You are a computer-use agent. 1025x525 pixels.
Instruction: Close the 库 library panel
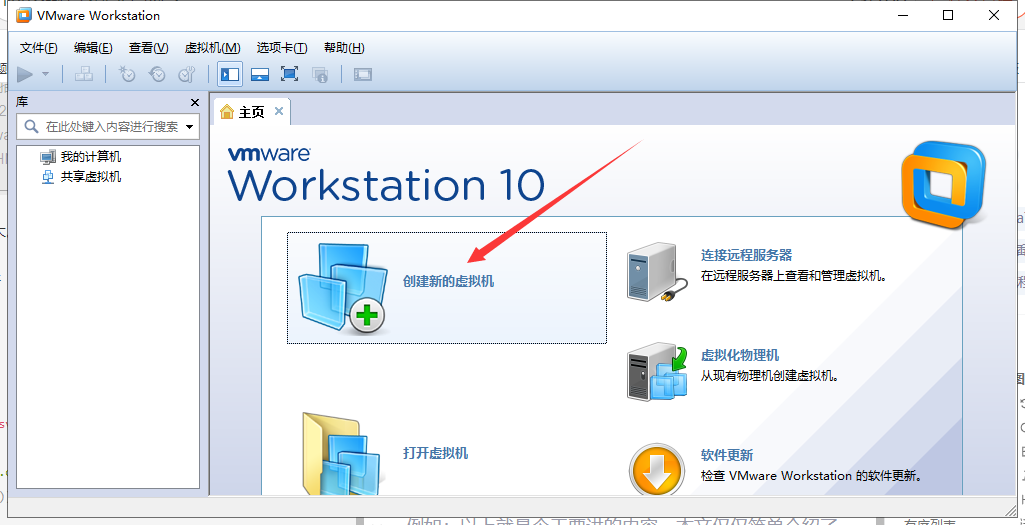[195, 103]
